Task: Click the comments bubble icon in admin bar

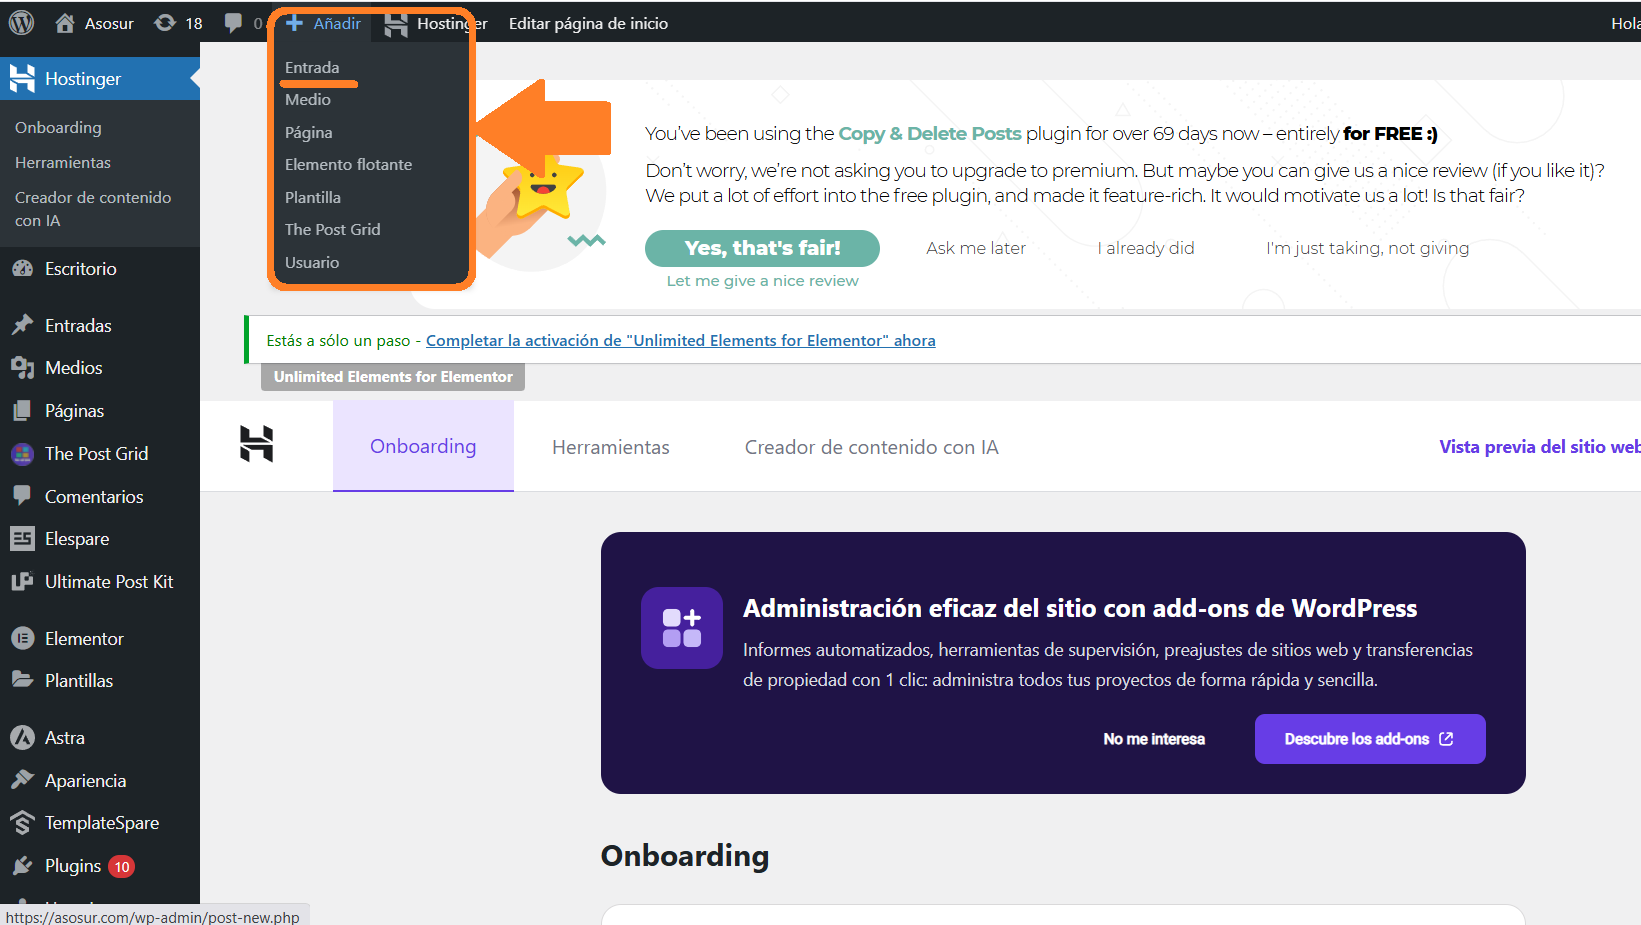Action: click(x=234, y=23)
